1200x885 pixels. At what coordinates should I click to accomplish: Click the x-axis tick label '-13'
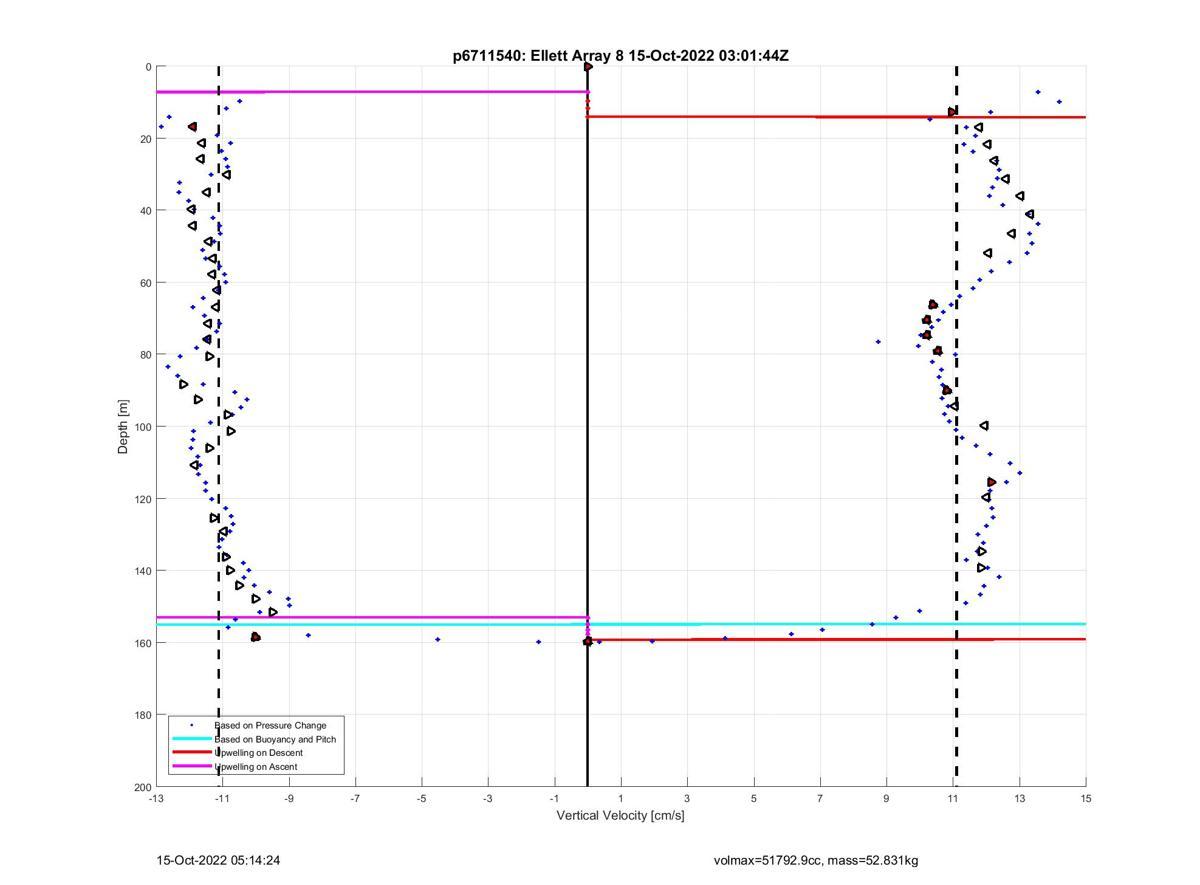(x=156, y=798)
